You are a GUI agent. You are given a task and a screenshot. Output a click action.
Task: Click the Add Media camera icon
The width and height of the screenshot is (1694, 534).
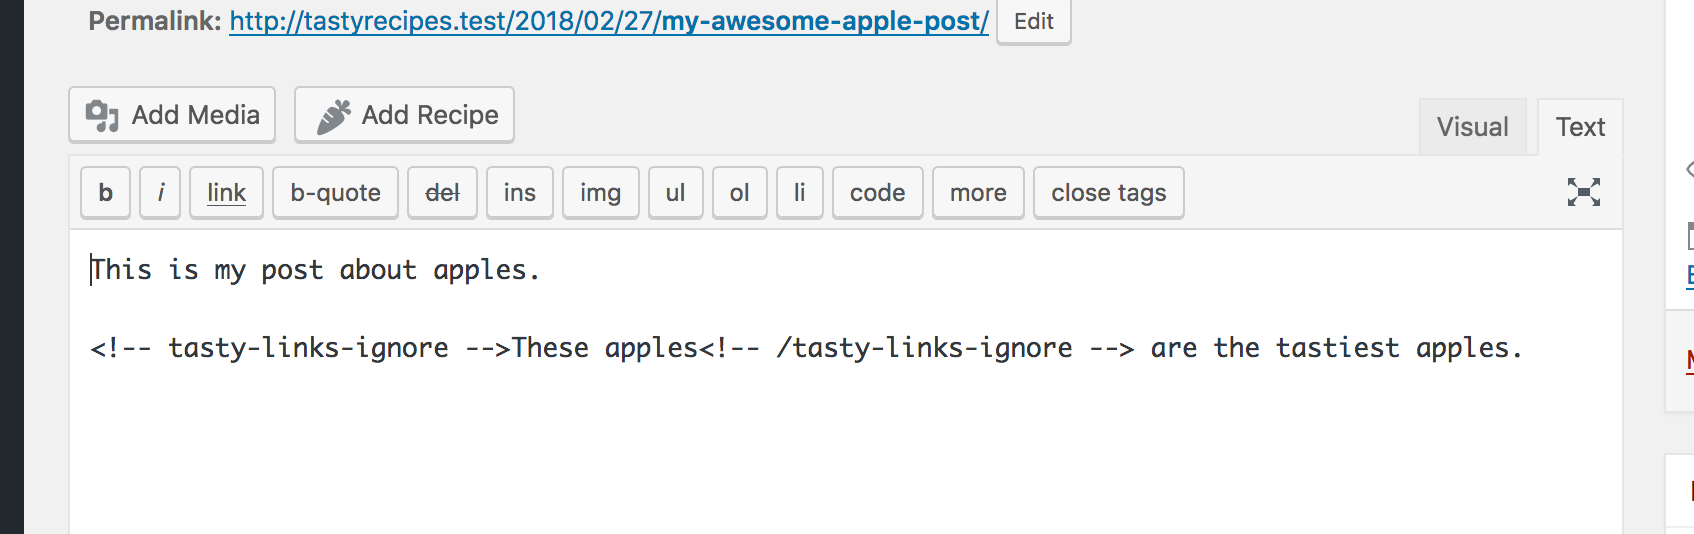click(x=102, y=116)
